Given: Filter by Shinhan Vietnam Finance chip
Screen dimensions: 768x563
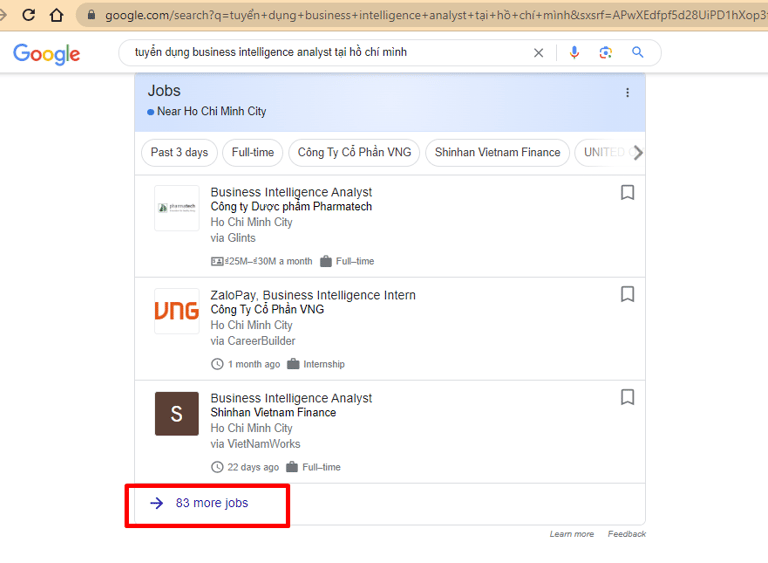Looking at the screenshot, I should point(498,152).
